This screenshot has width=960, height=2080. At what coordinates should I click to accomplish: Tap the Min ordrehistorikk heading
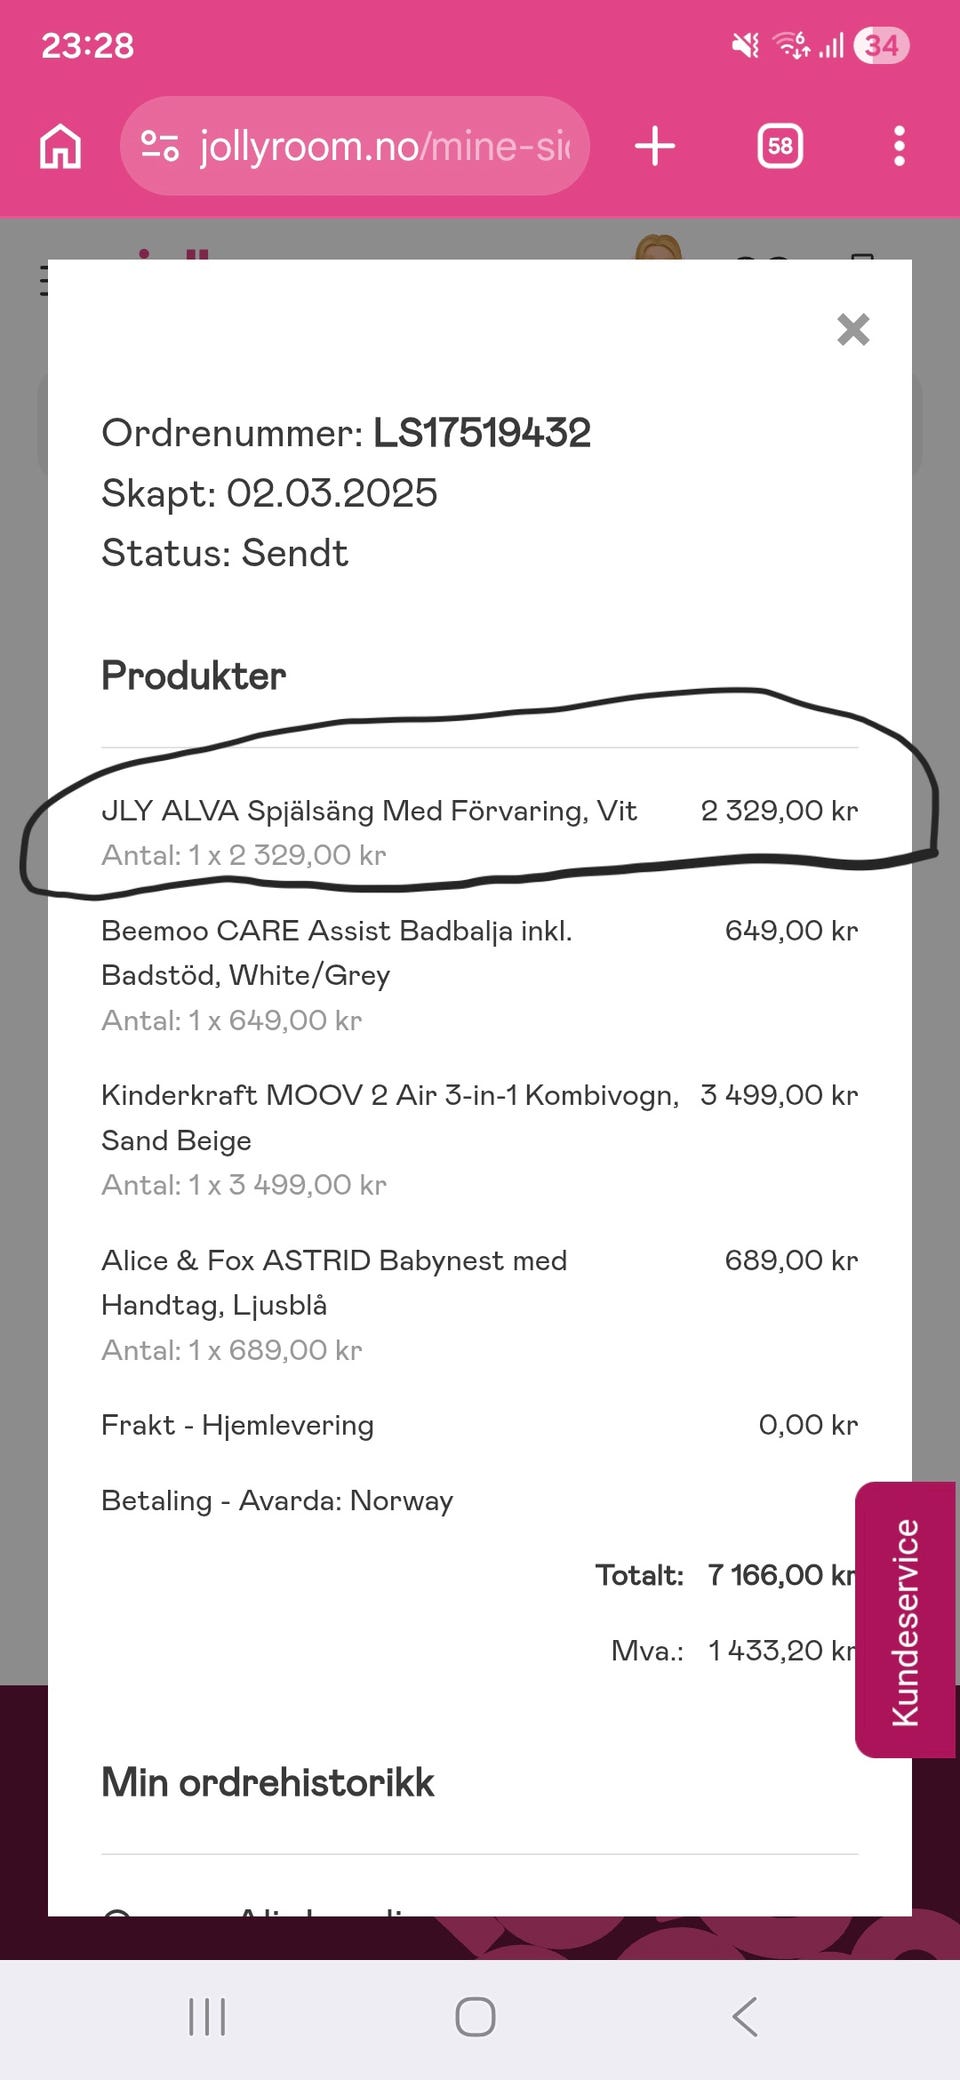(268, 1782)
